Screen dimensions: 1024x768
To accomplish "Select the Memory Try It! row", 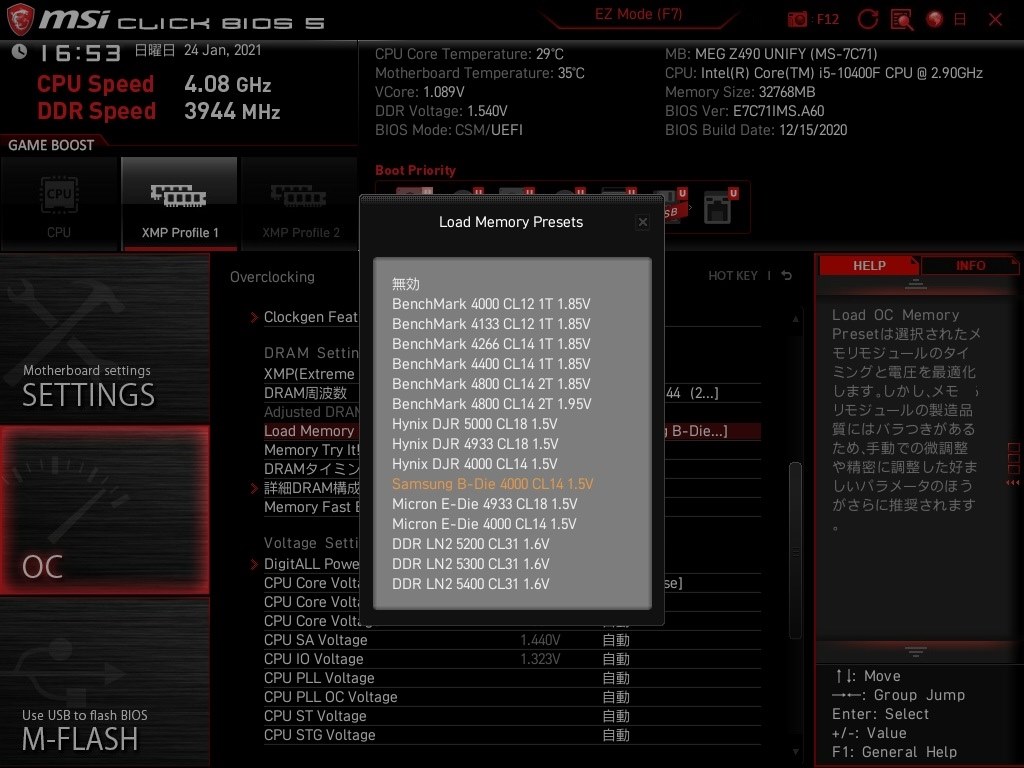I will [x=512, y=450].
